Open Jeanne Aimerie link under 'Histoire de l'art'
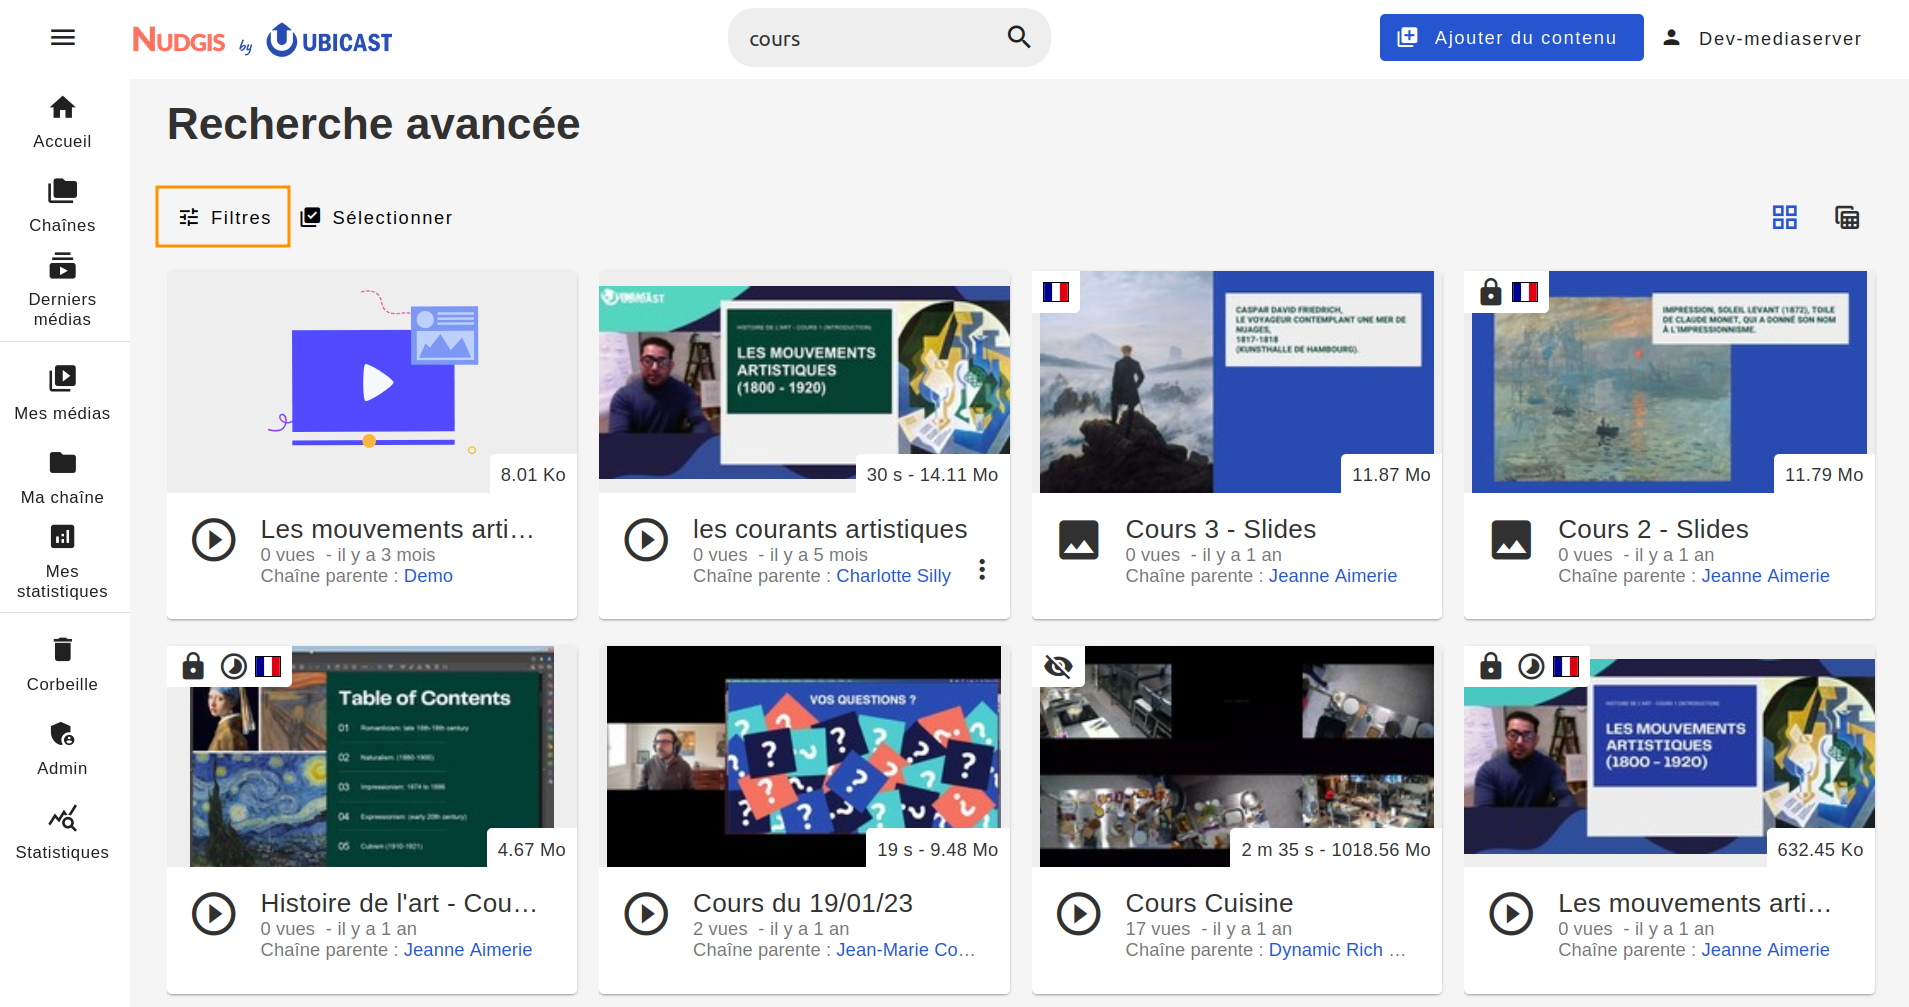 tap(468, 950)
